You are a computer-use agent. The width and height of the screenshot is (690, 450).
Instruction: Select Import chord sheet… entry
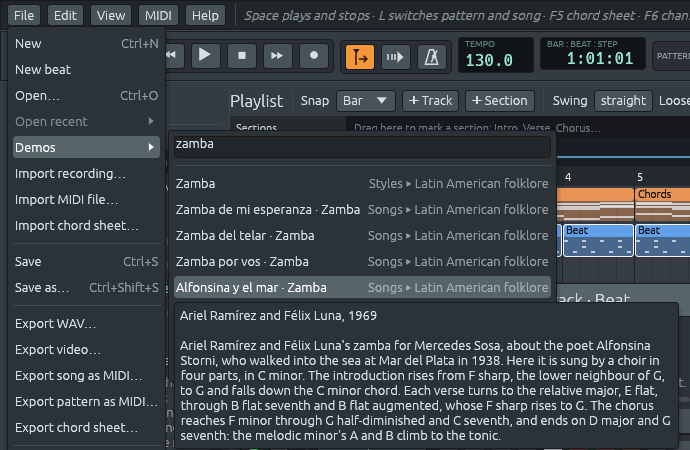(x=86, y=225)
